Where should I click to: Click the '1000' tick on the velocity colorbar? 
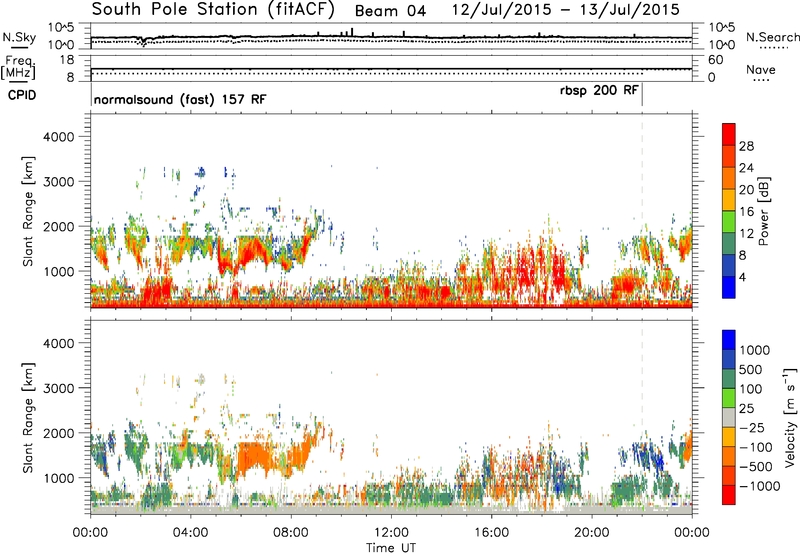755,350
